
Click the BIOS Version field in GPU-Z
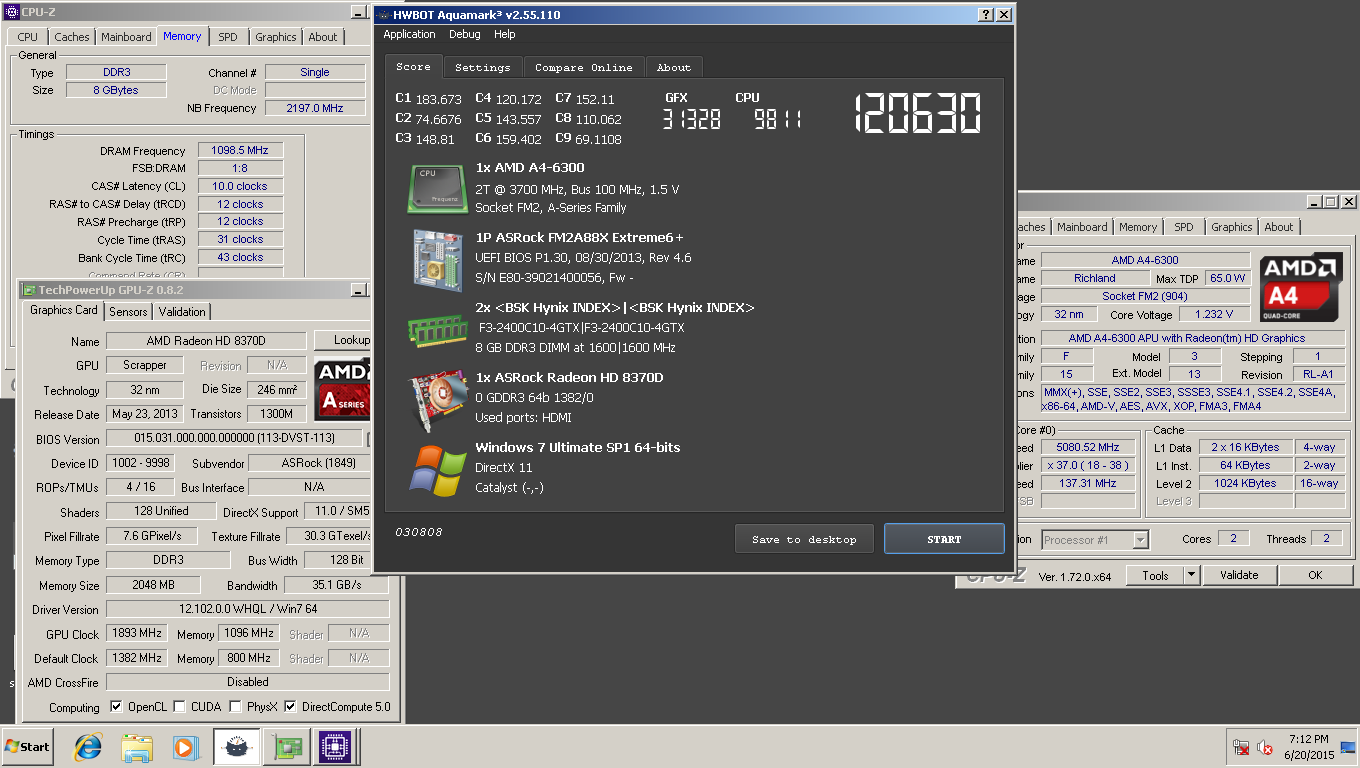click(235, 438)
